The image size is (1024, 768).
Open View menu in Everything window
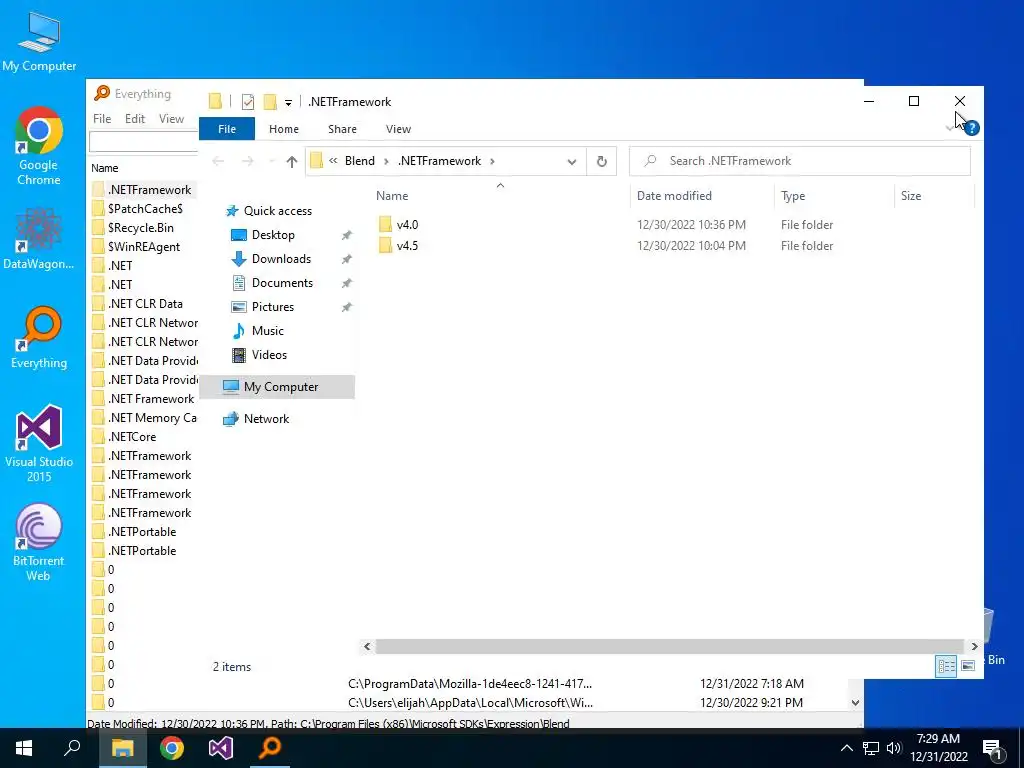pos(171,119)
